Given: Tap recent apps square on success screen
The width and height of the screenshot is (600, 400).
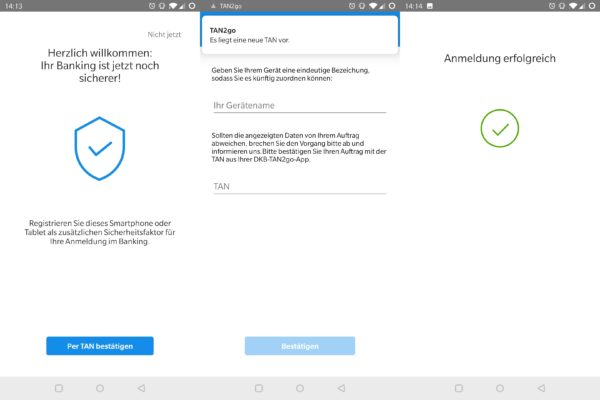Looking at the screenshot, I should point(458,387).
